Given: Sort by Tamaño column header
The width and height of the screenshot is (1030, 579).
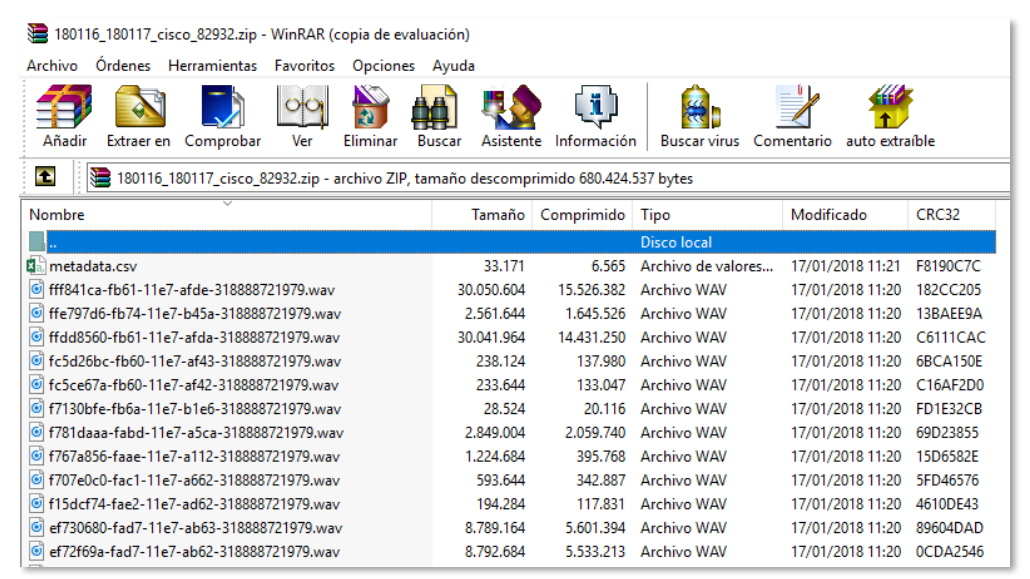Looking at the screenshot, I should [x=483, y=215].
